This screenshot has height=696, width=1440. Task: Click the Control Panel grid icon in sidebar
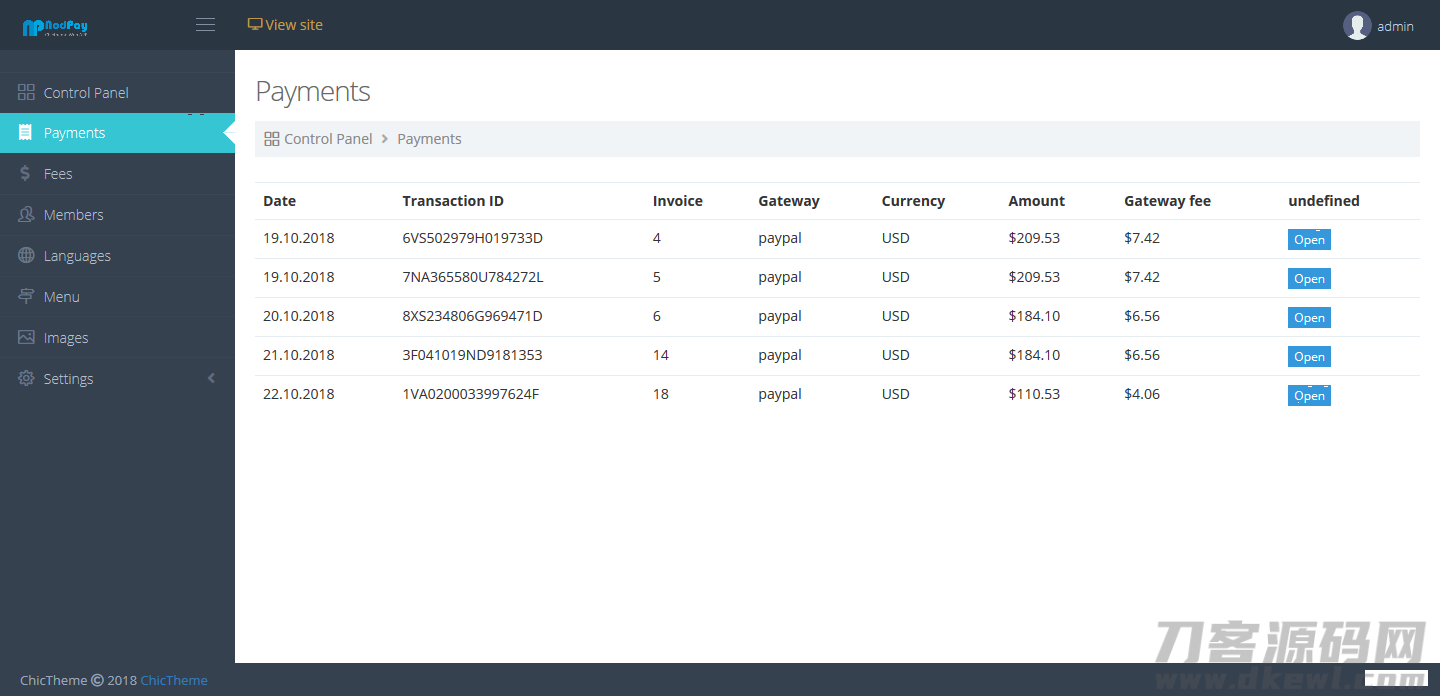coord(26,92)
